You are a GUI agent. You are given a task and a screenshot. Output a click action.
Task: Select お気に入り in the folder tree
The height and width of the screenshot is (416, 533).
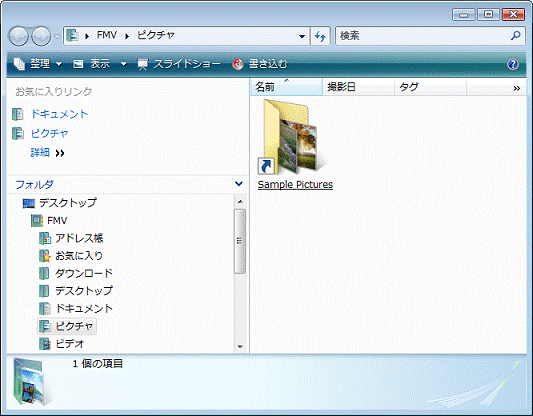[x=79, y=256]
